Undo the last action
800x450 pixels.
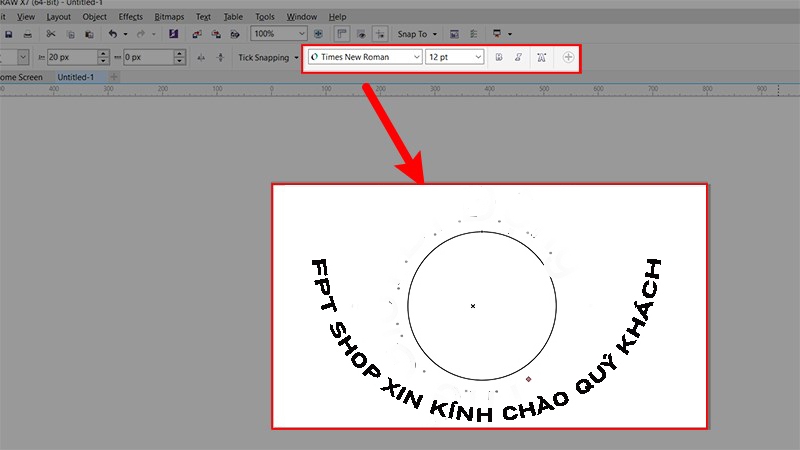[113, 34]
